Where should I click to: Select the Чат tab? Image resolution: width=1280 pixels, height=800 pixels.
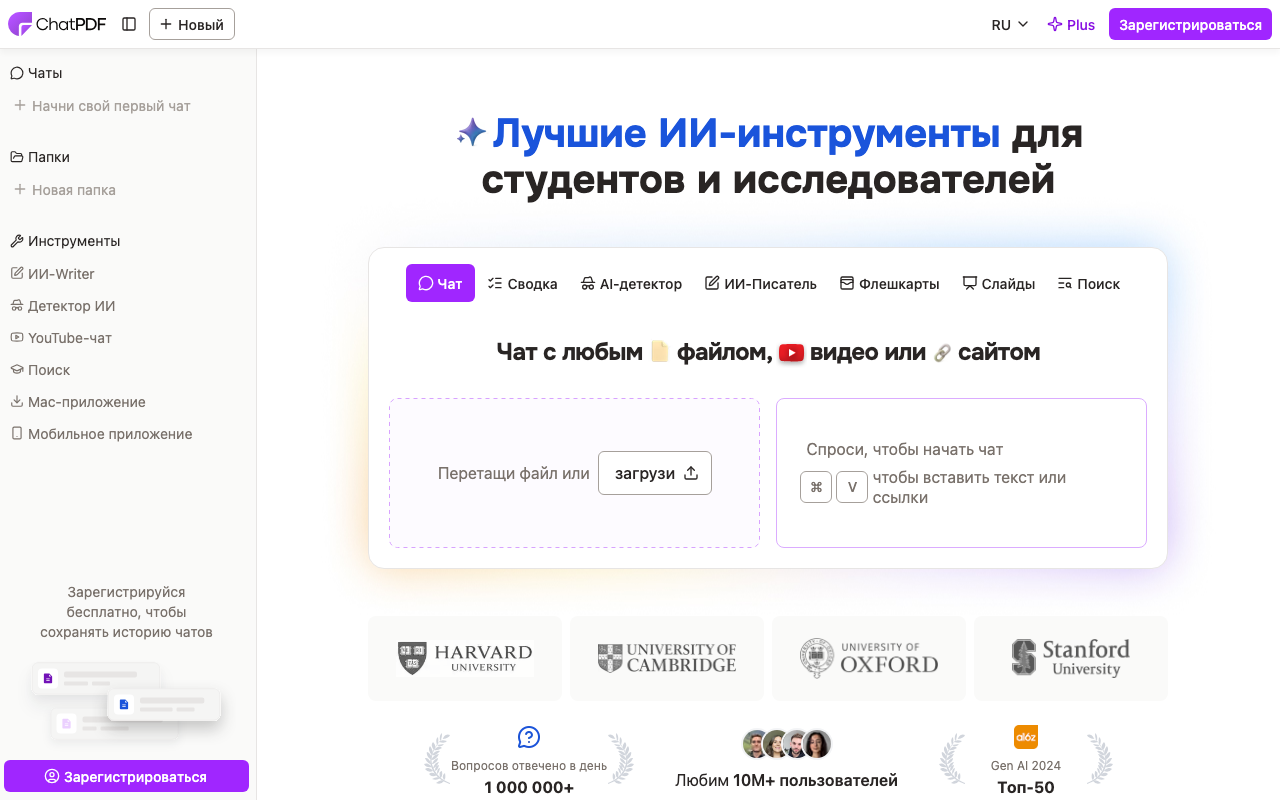pyautogui.click(x=440, y=283)
